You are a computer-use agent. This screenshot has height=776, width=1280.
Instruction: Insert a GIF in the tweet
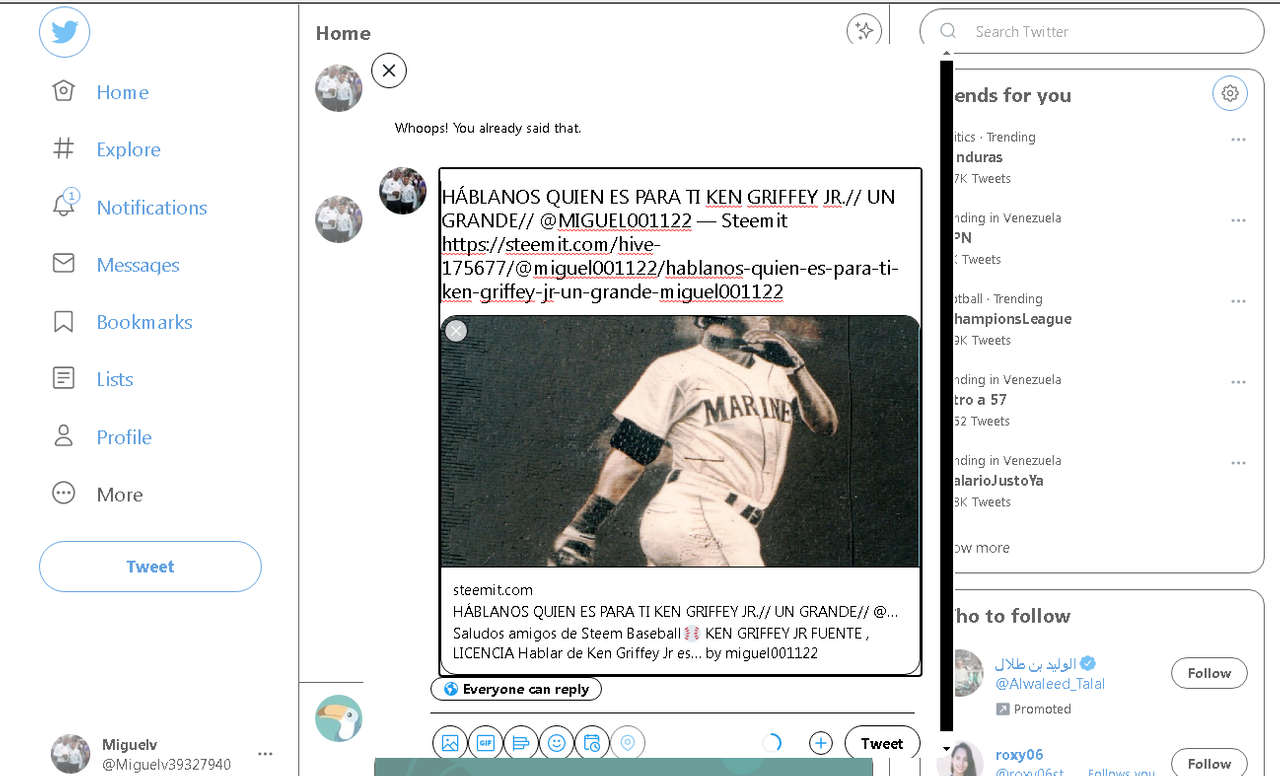486,743
